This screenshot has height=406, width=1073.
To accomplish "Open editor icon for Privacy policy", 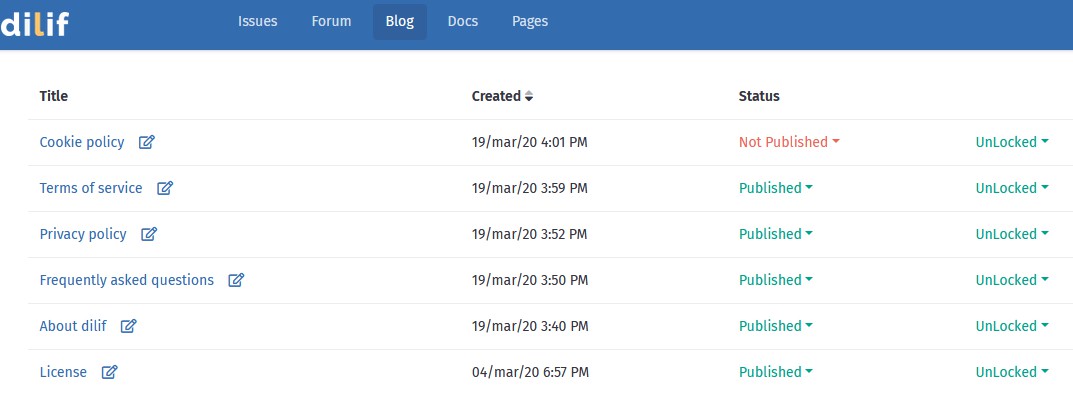I will (149, 233).
